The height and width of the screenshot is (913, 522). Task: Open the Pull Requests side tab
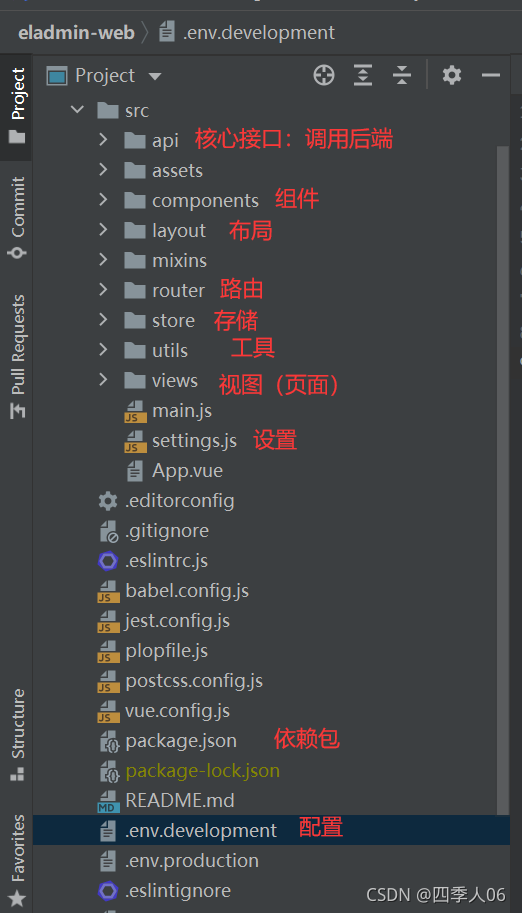click(x=17, y=356)
